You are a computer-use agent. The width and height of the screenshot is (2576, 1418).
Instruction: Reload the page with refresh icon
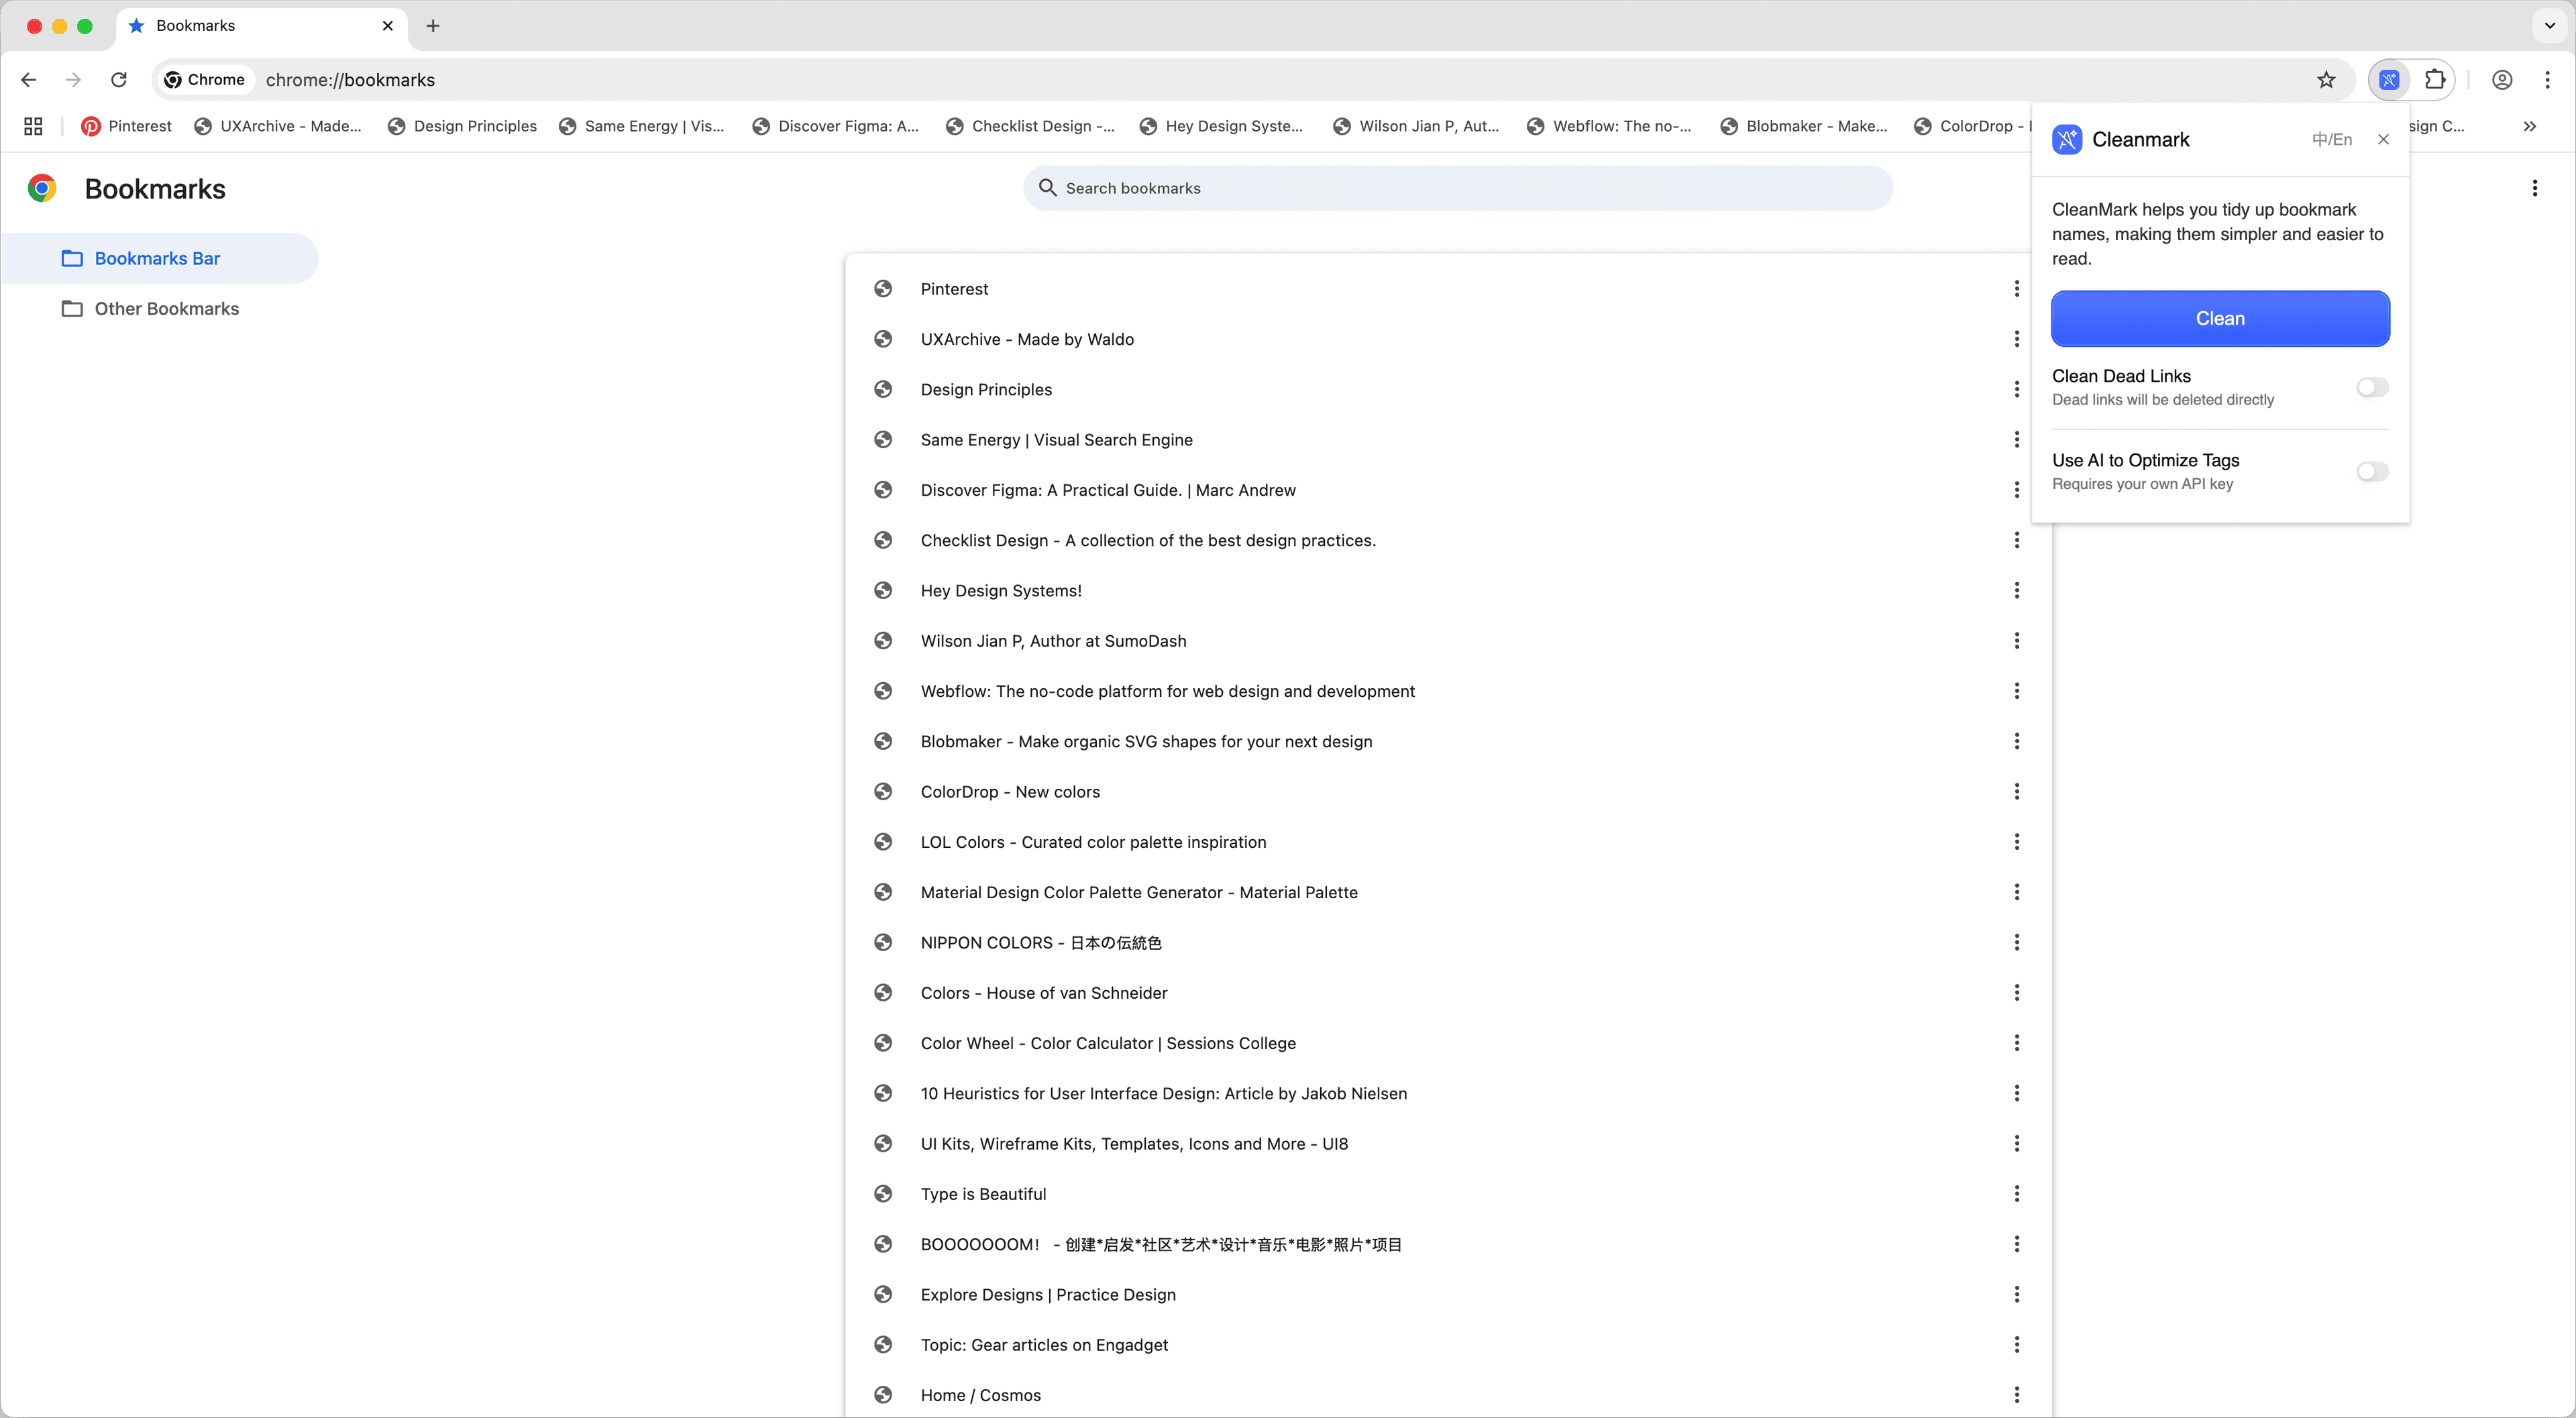click(119, 80)
